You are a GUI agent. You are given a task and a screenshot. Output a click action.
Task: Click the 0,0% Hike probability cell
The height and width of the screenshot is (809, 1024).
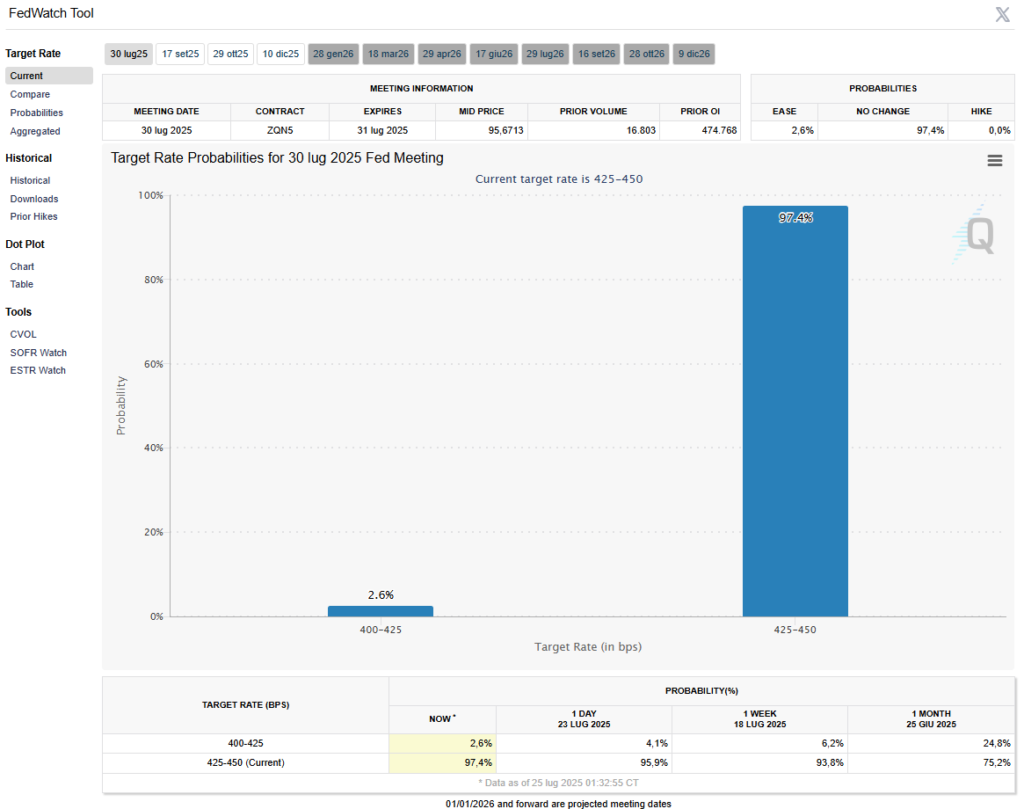click(981, 131)
